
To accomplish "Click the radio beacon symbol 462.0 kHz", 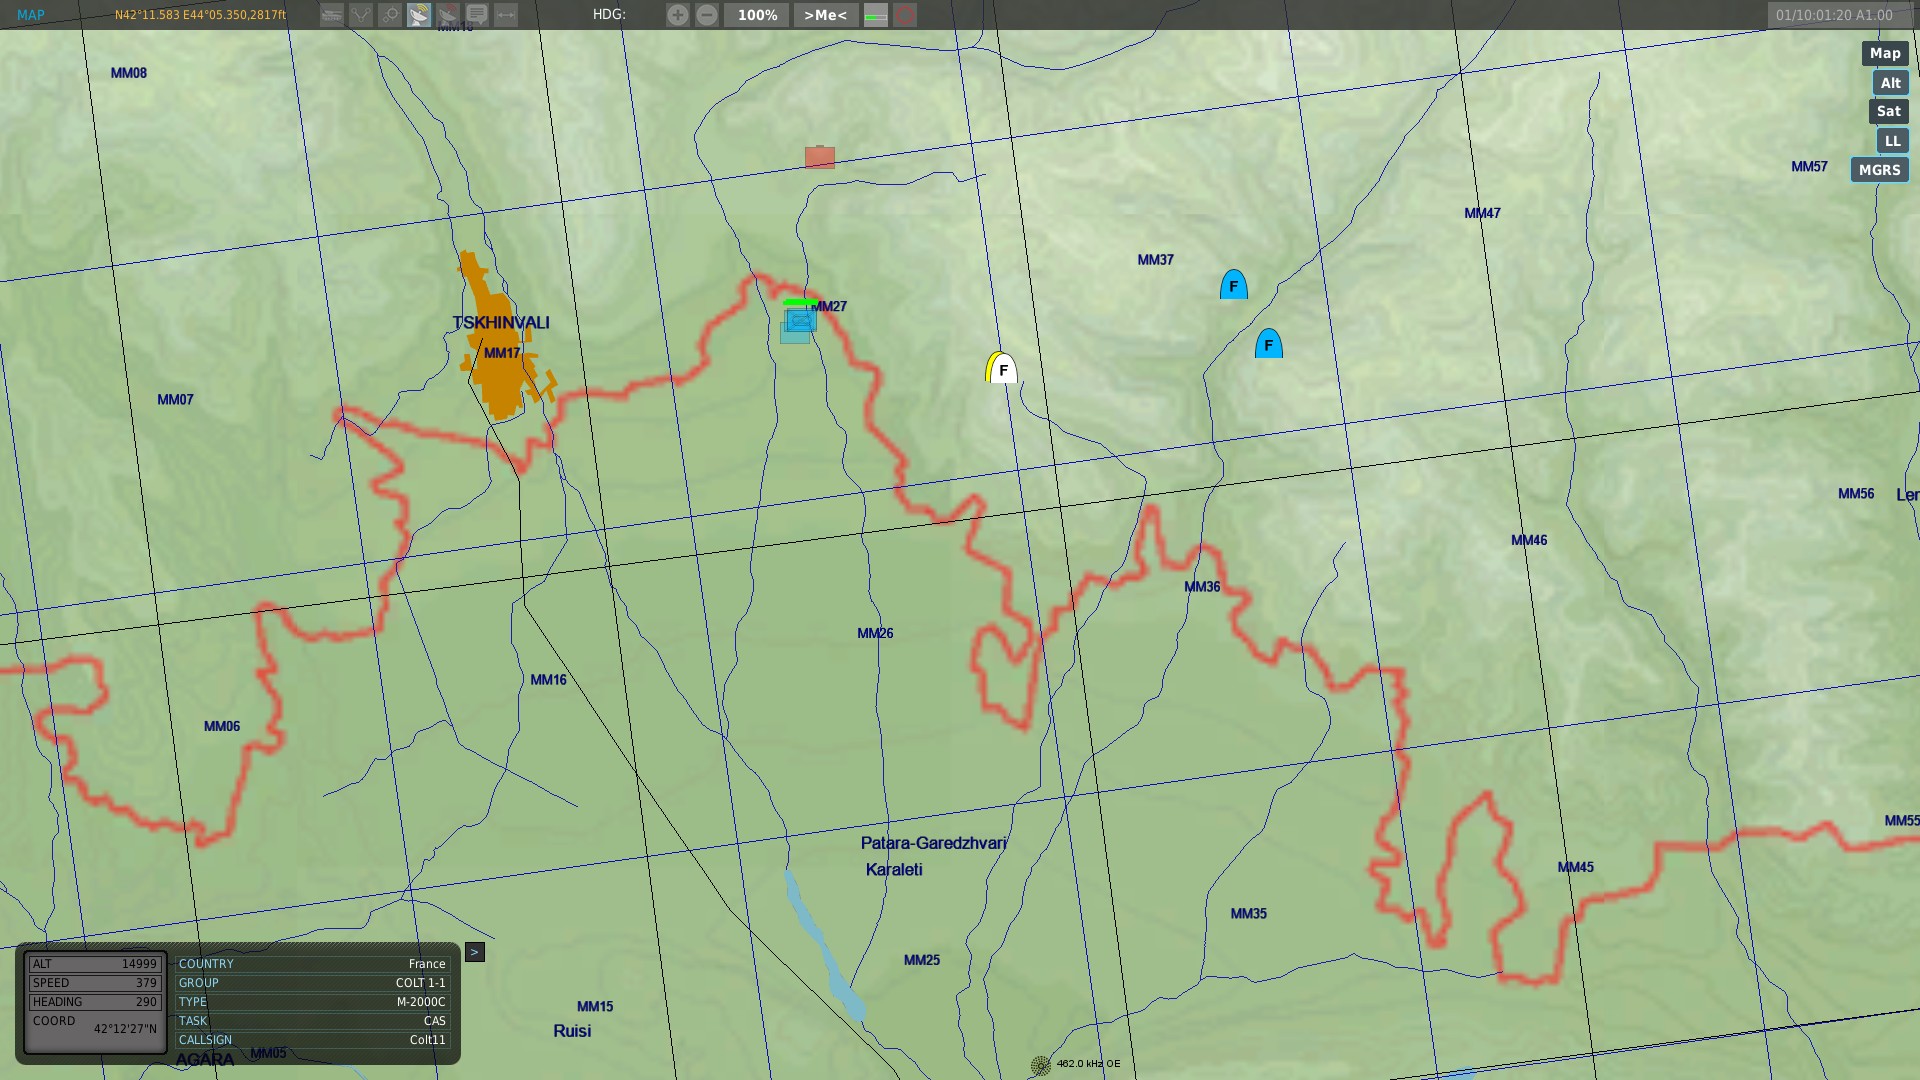I will point(1041,1065).
